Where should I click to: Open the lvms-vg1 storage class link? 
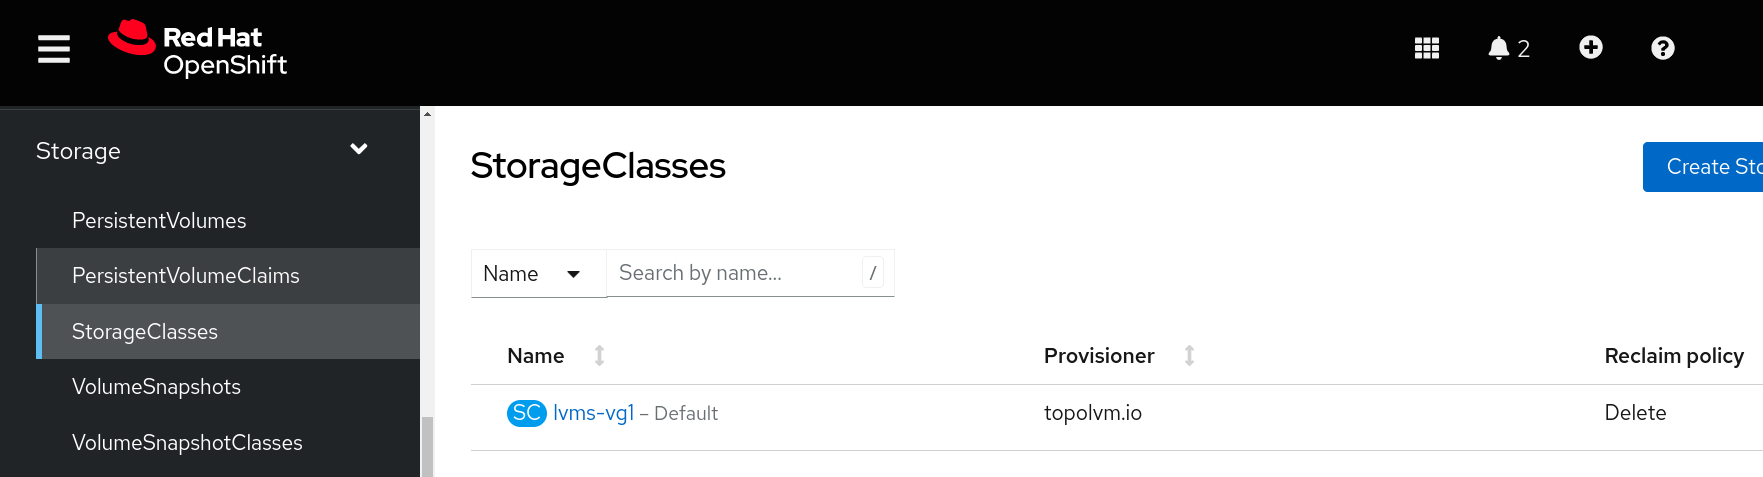click(594, 413)
